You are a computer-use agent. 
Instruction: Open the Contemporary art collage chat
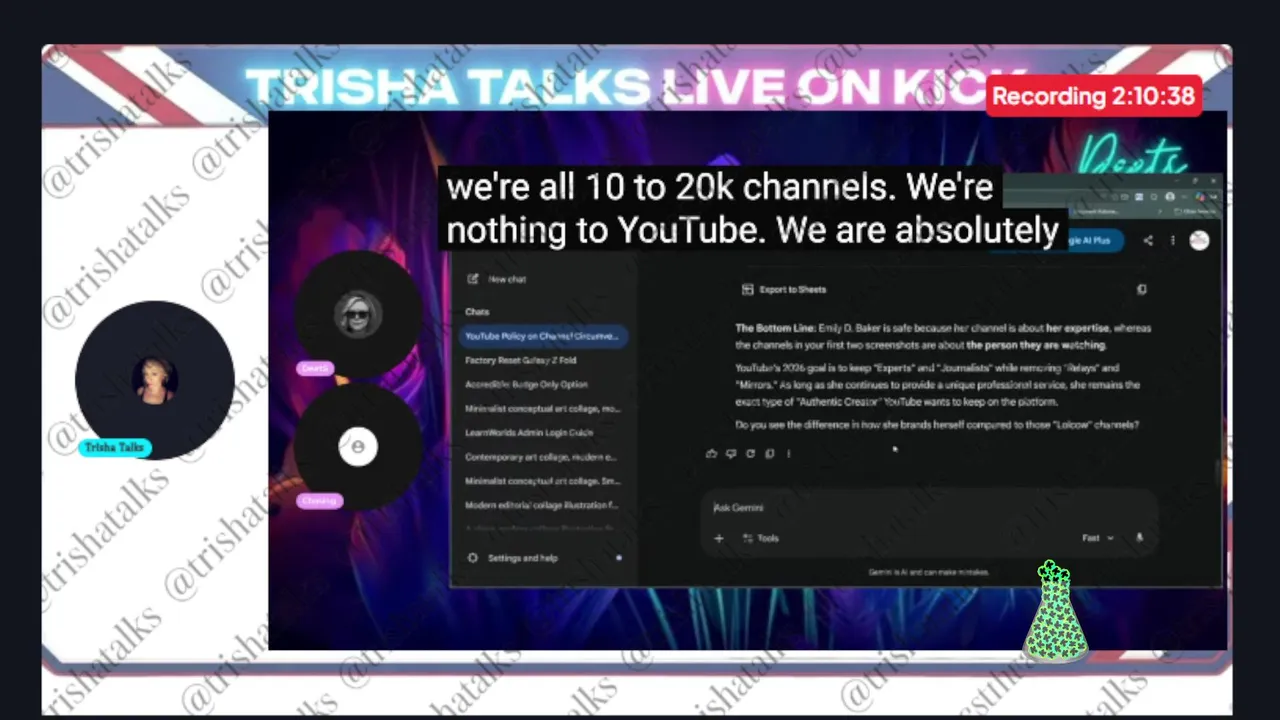pyautogui.click(x=541, y=457)
